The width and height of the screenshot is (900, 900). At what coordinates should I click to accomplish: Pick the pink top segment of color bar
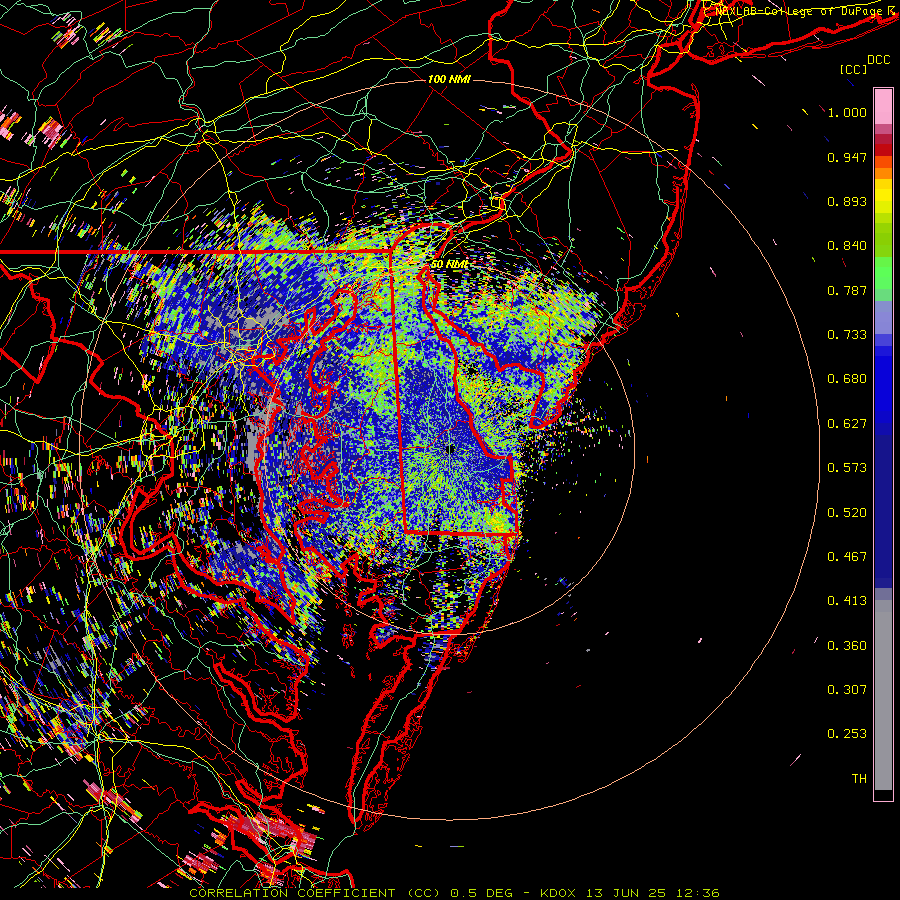coord(883,107)
